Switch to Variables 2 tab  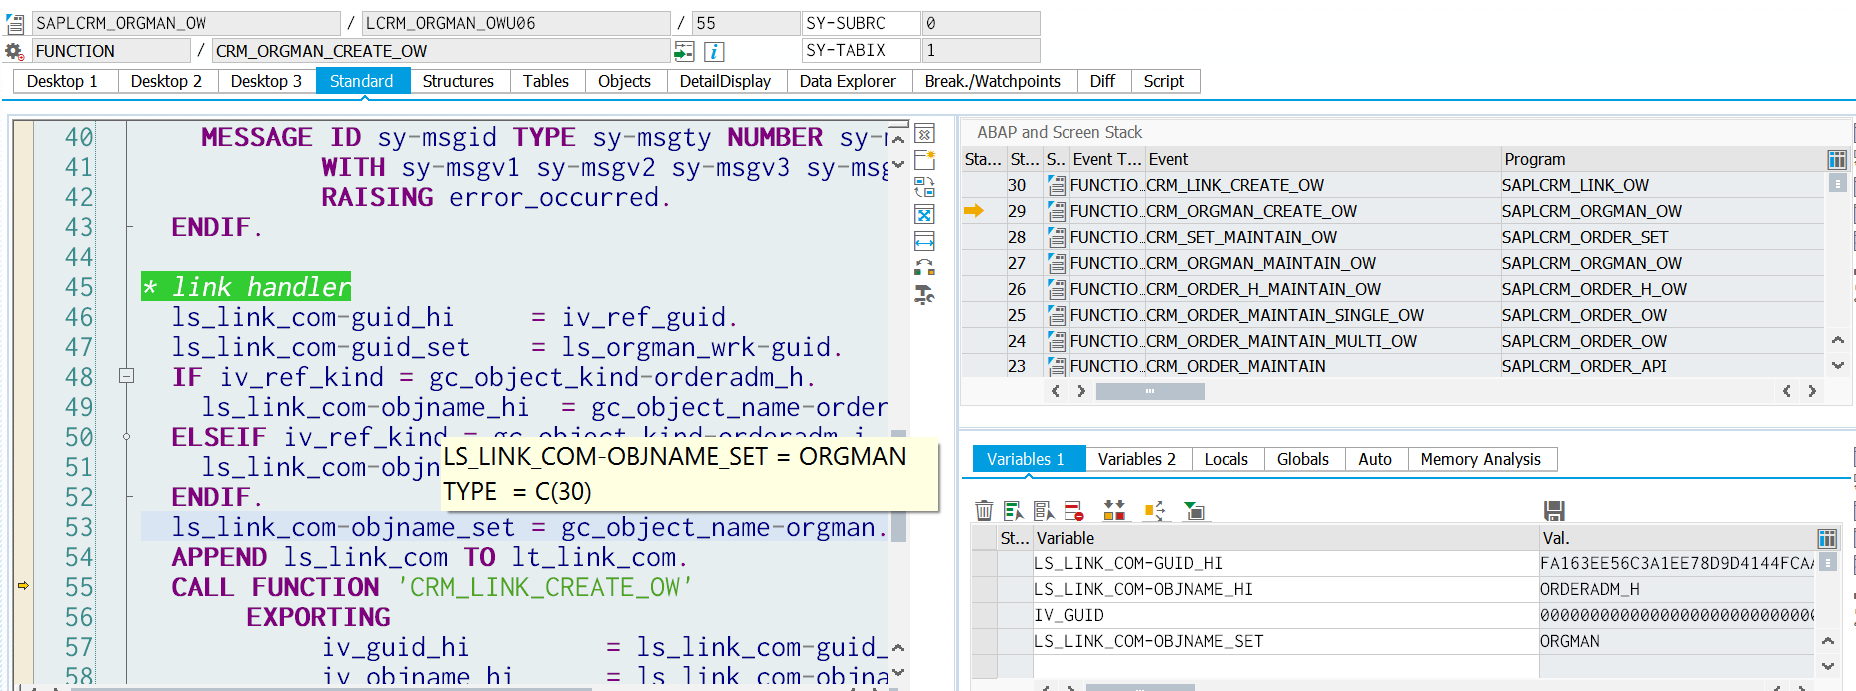coord(1137,459)
